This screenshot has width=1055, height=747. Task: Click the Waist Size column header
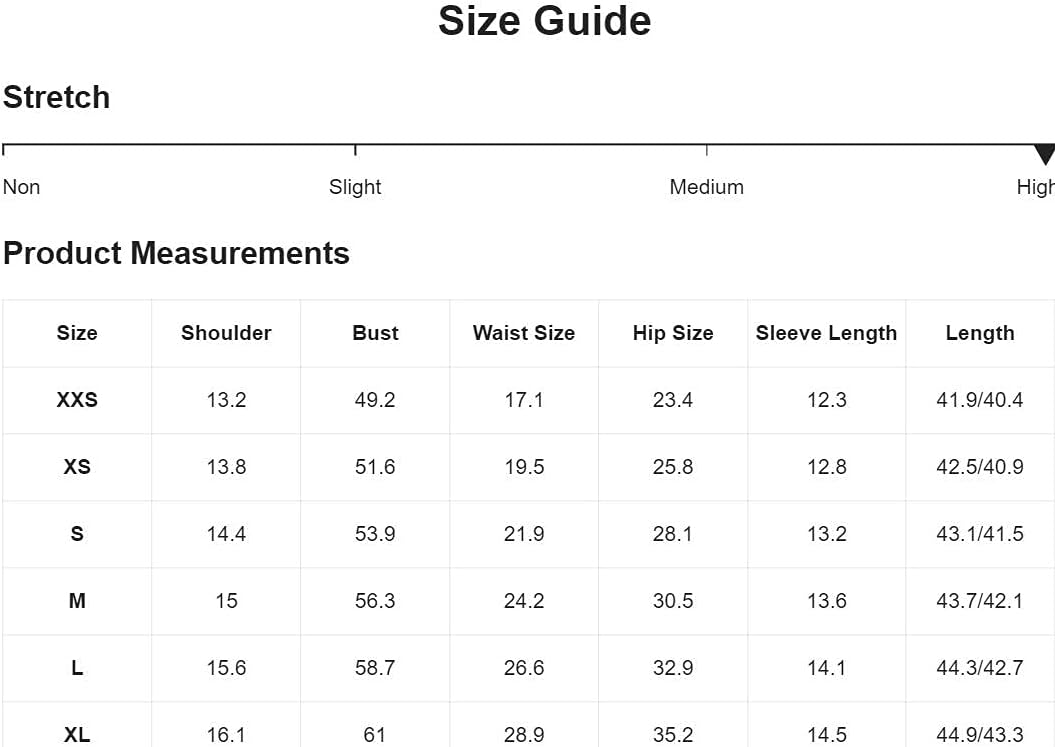524,332
